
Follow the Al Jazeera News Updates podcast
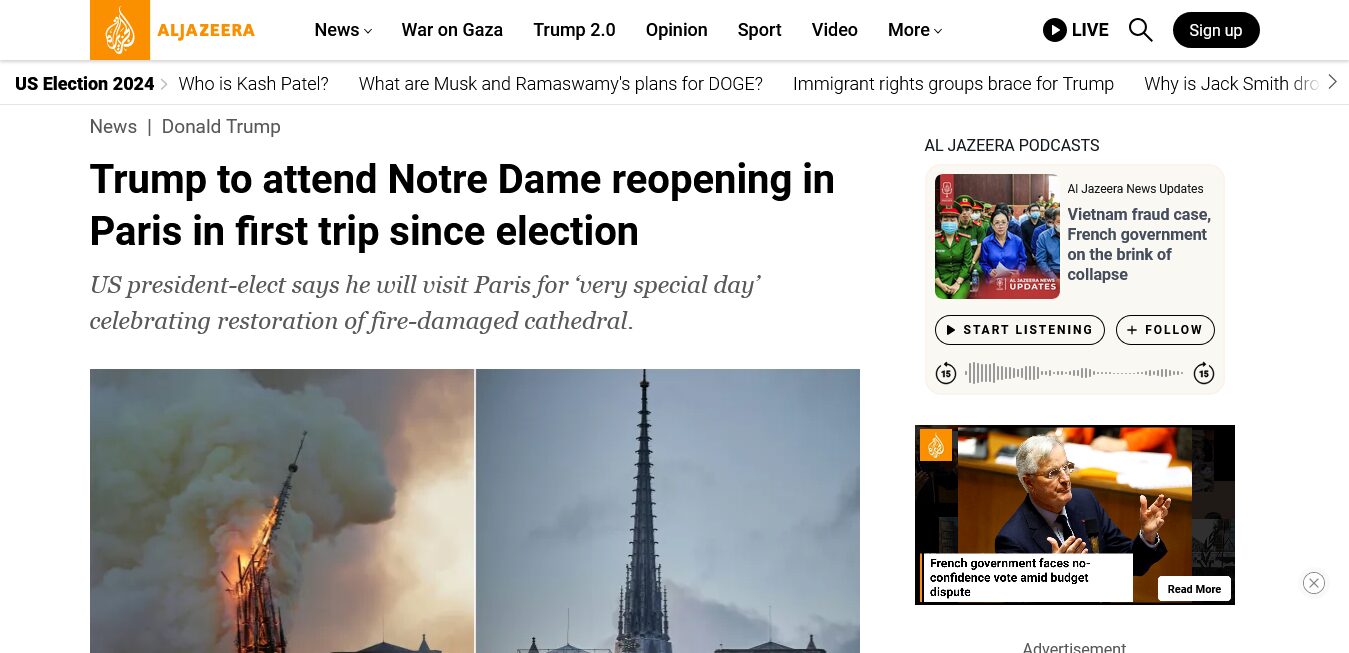(x=1165, y=330)
